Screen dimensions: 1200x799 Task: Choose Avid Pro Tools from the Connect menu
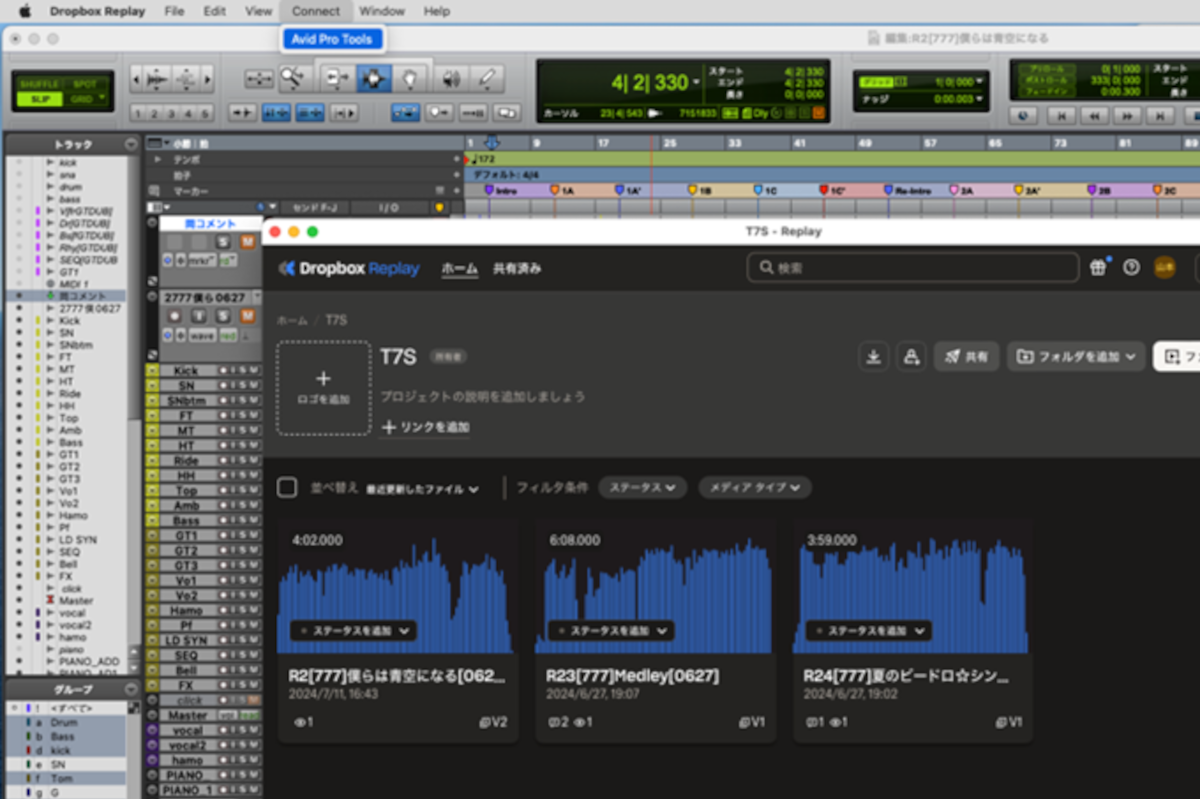coord(331,38)
